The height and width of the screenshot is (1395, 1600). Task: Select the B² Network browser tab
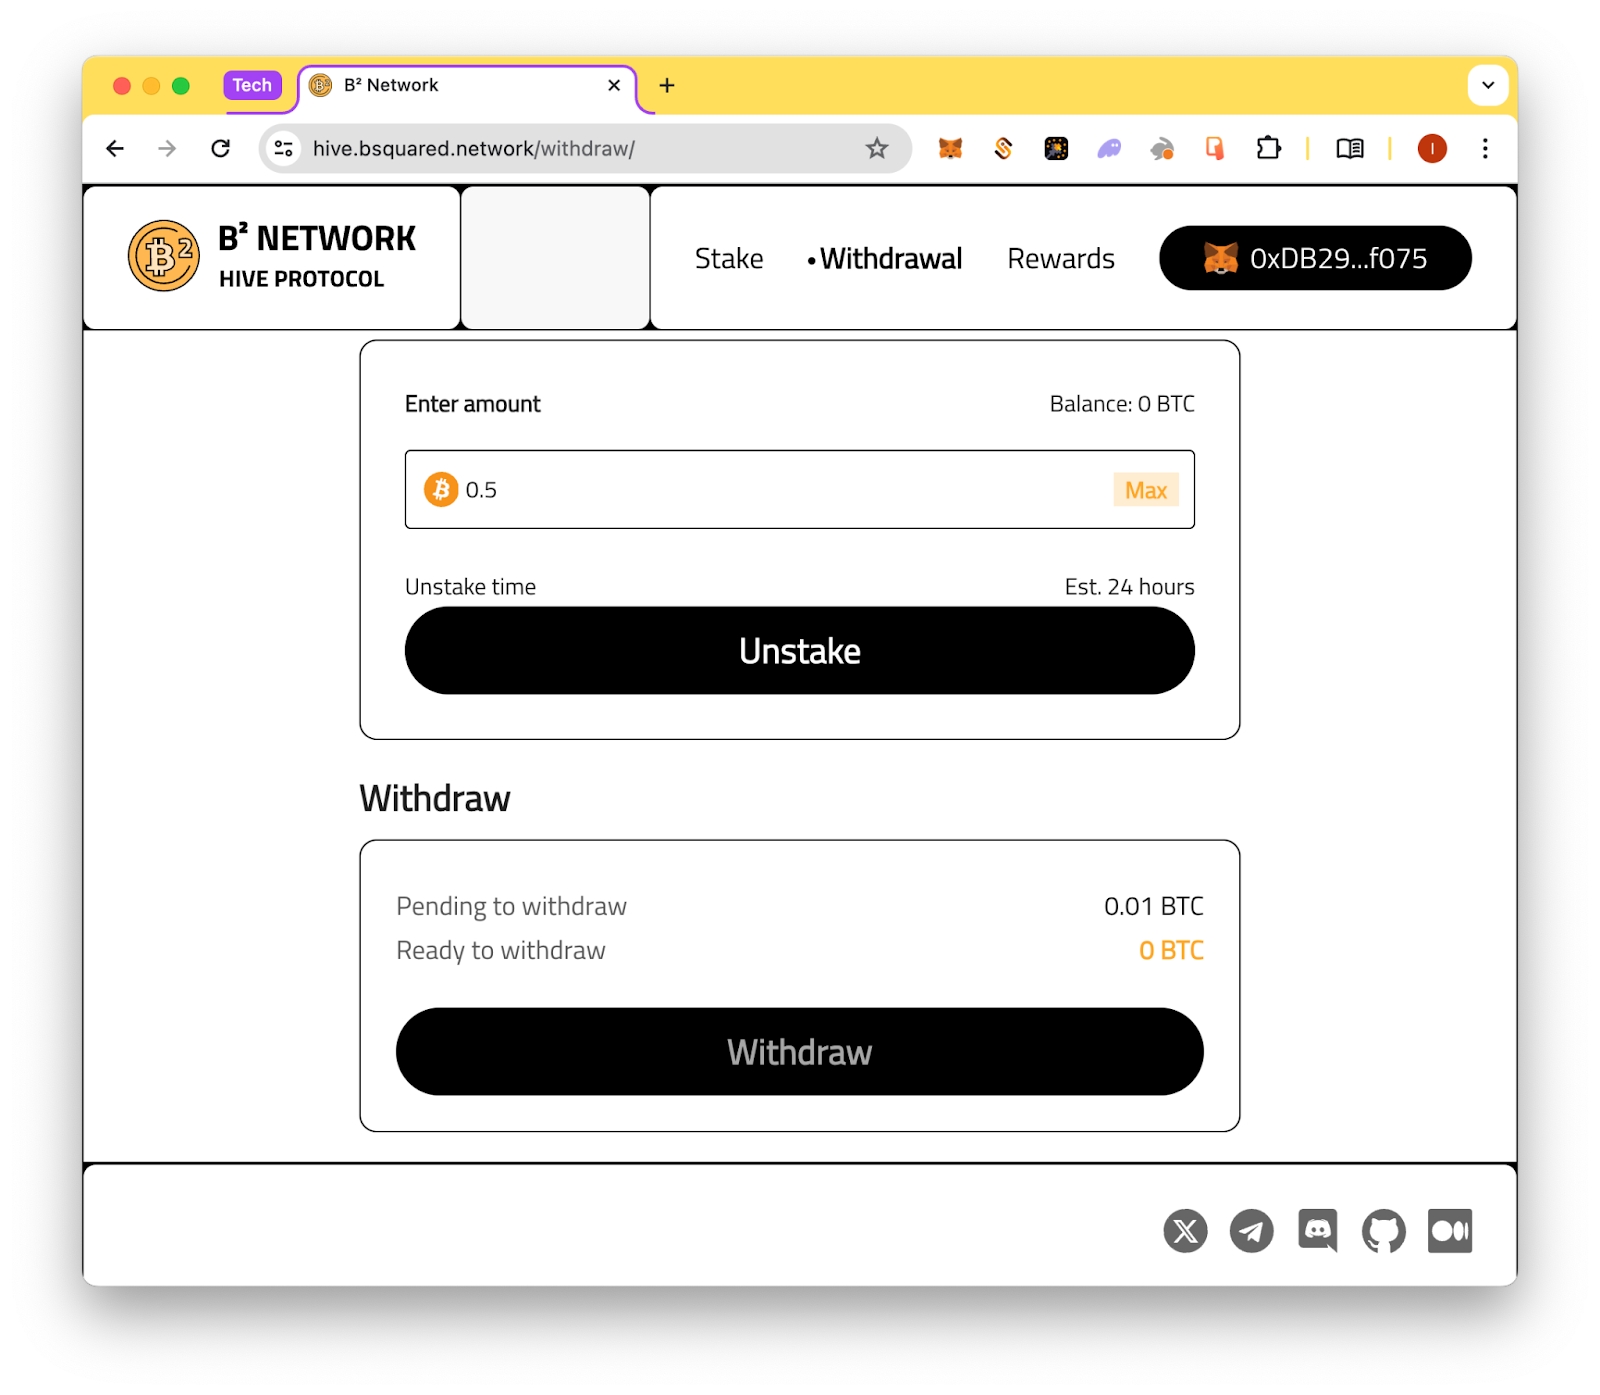[x=467, y=86]
